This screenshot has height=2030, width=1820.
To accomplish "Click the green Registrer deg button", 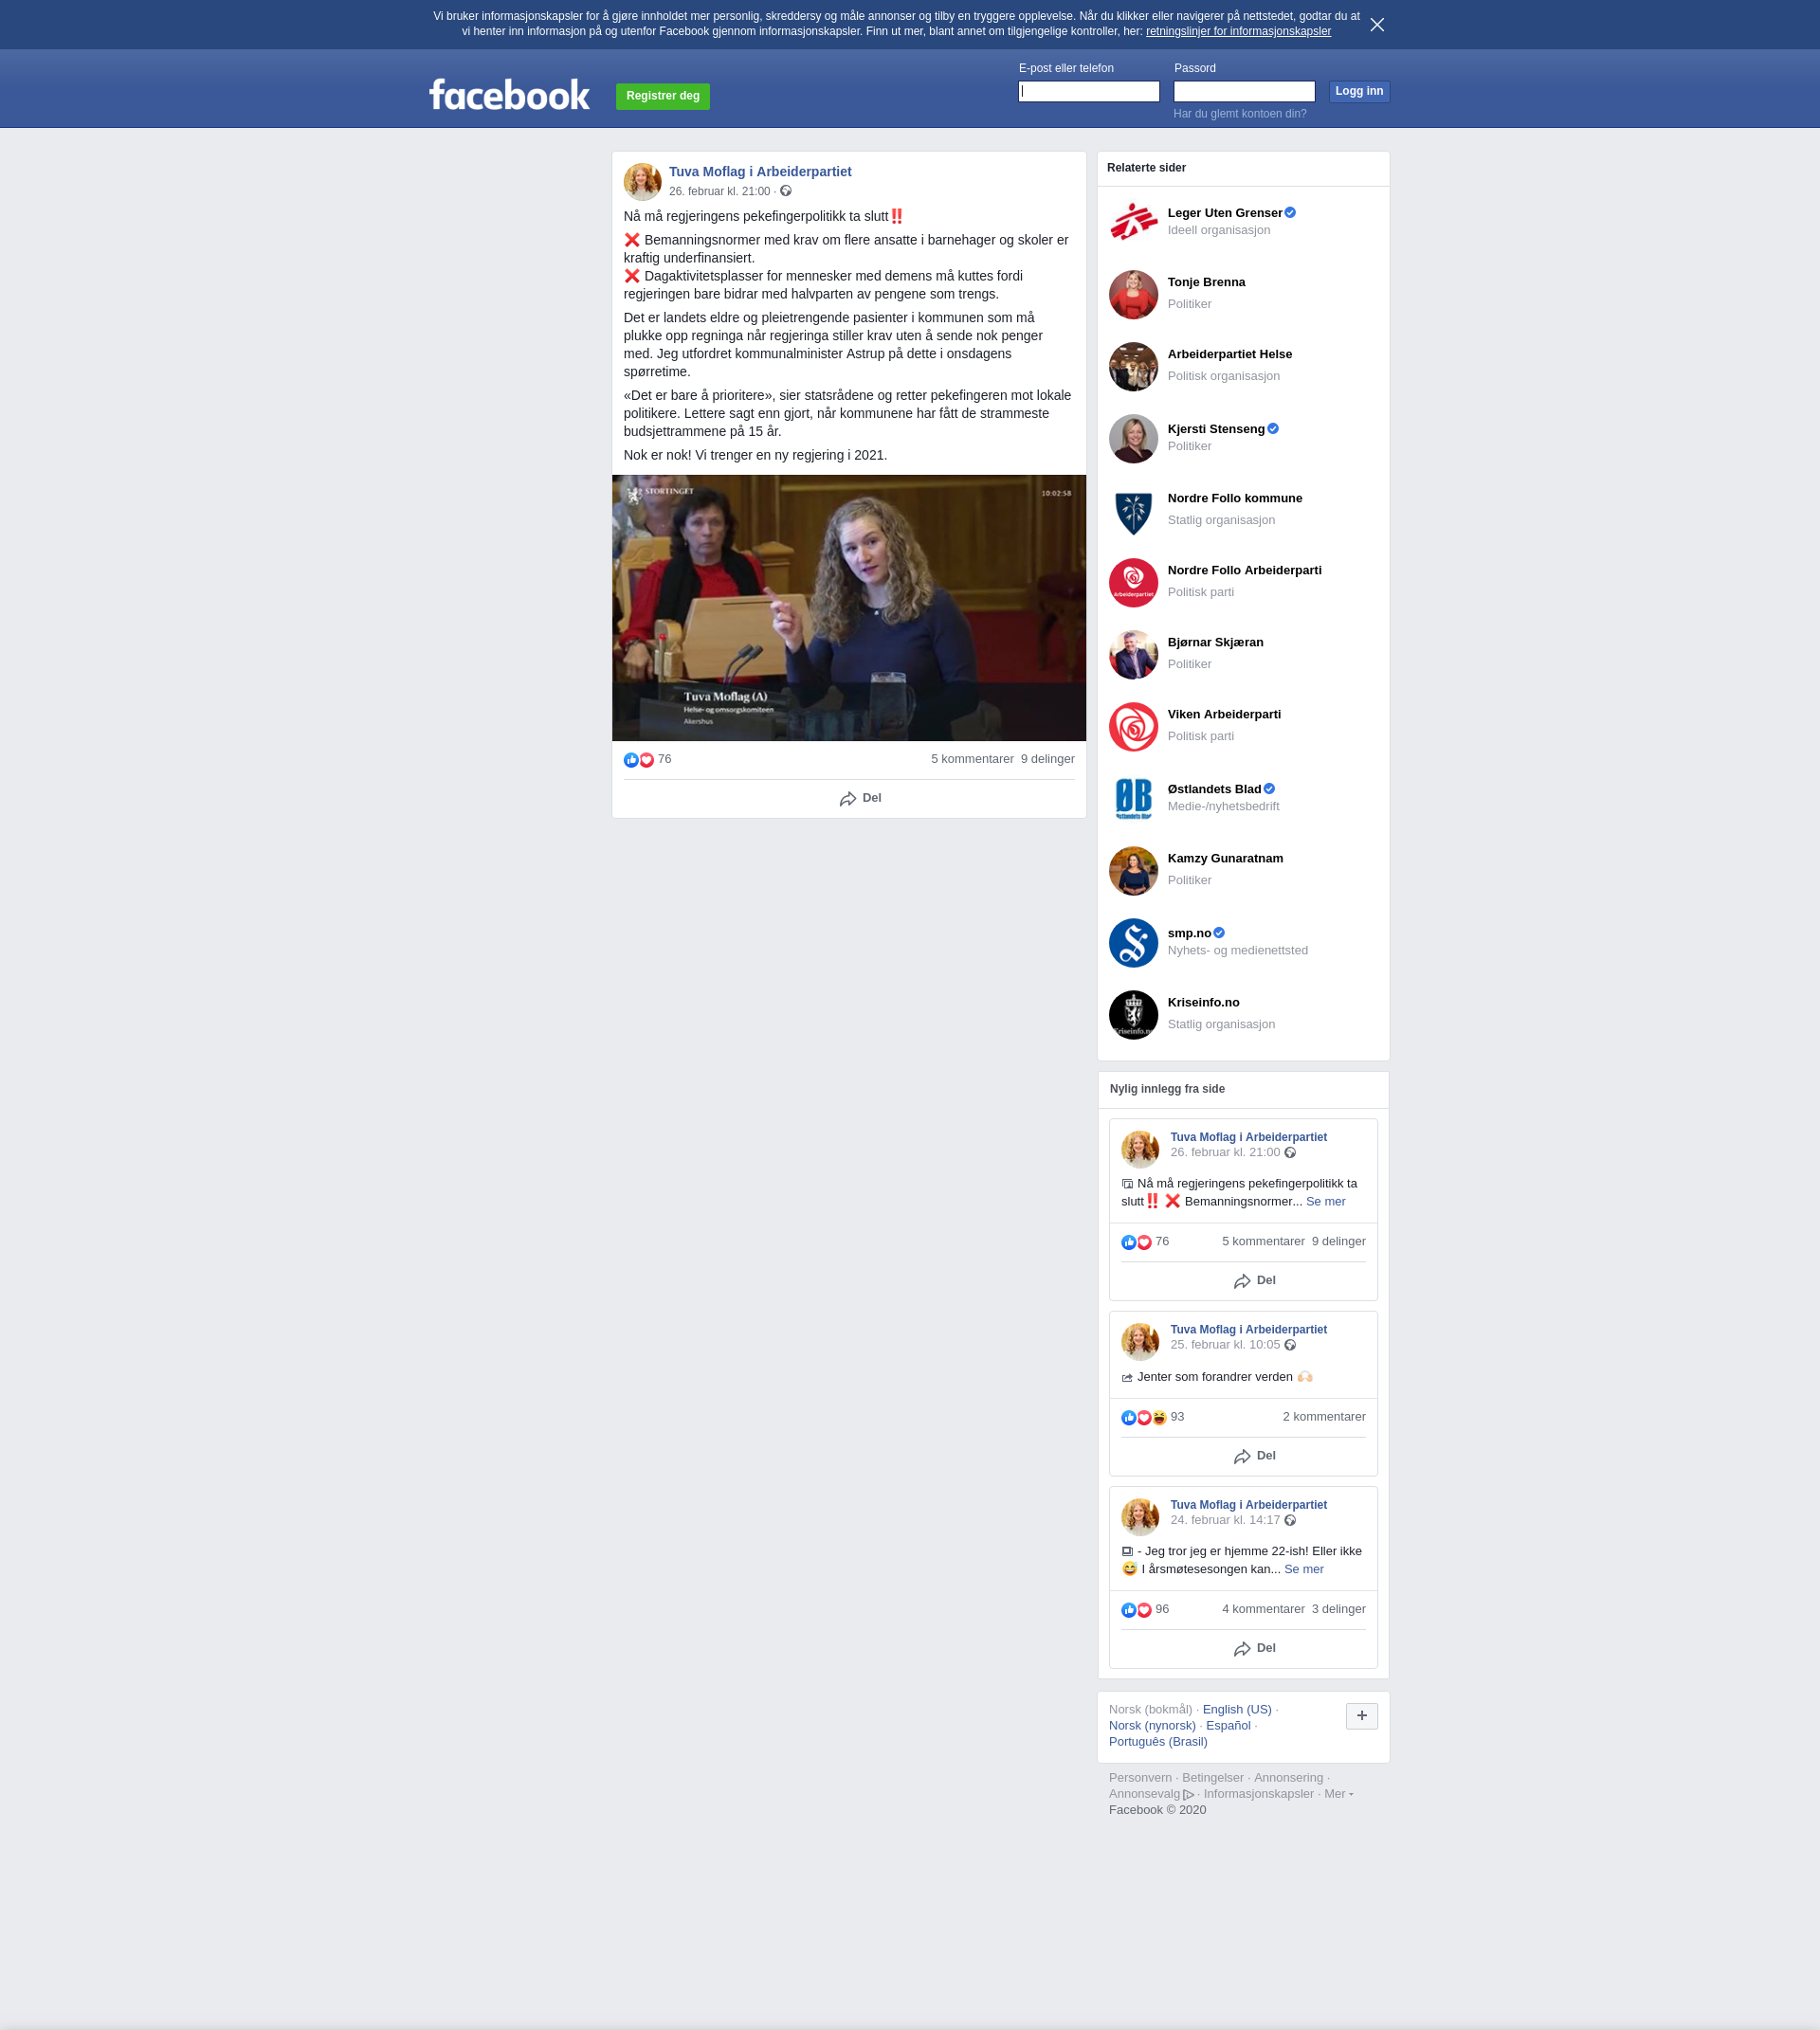I will tap(662, 96).
